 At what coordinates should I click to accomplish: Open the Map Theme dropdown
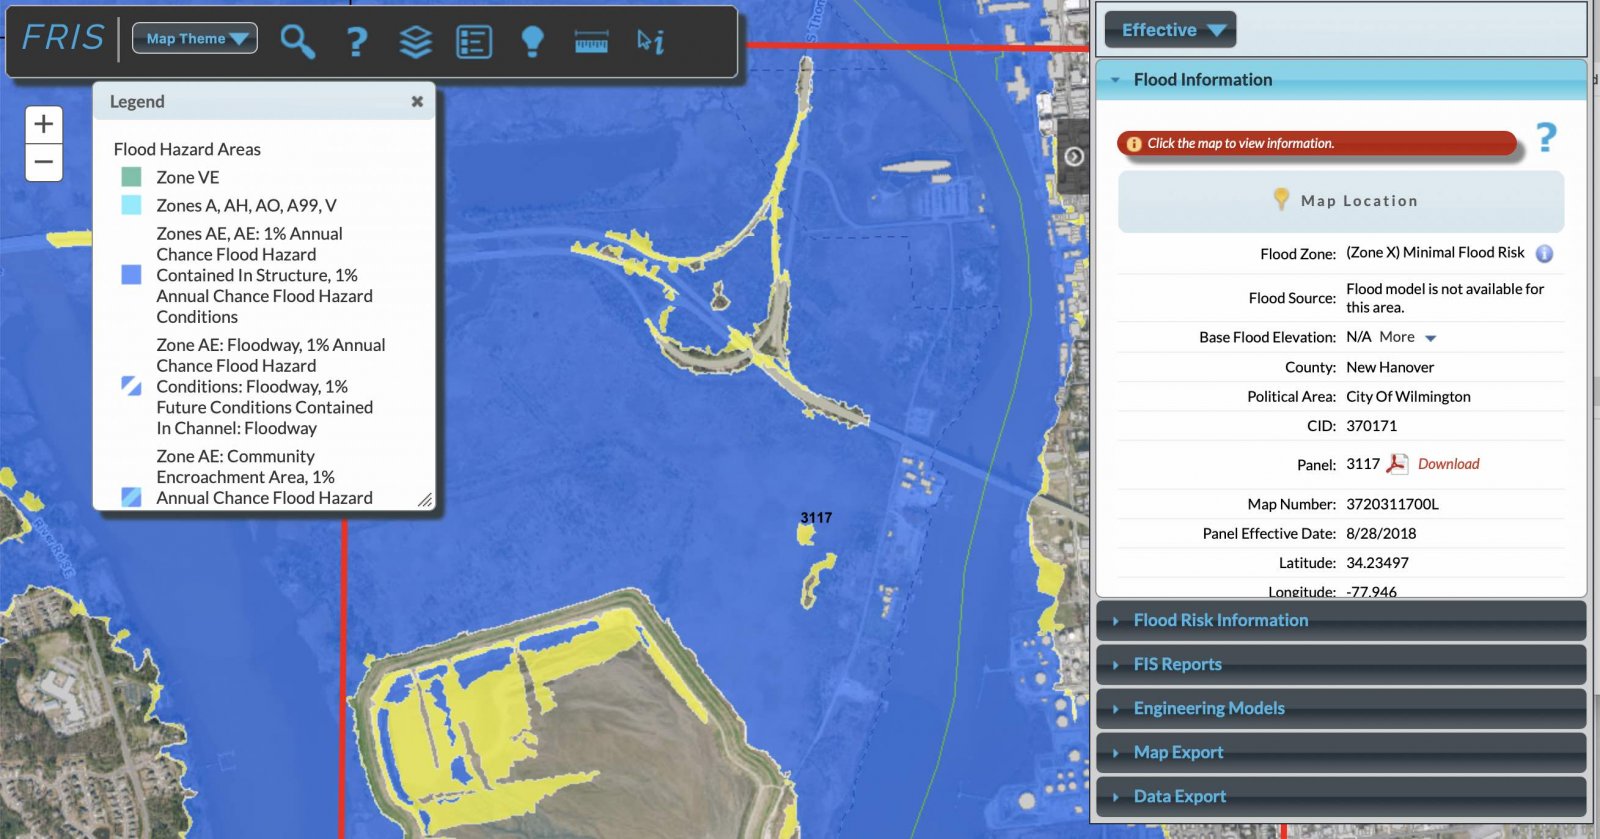tap(195, 39)
